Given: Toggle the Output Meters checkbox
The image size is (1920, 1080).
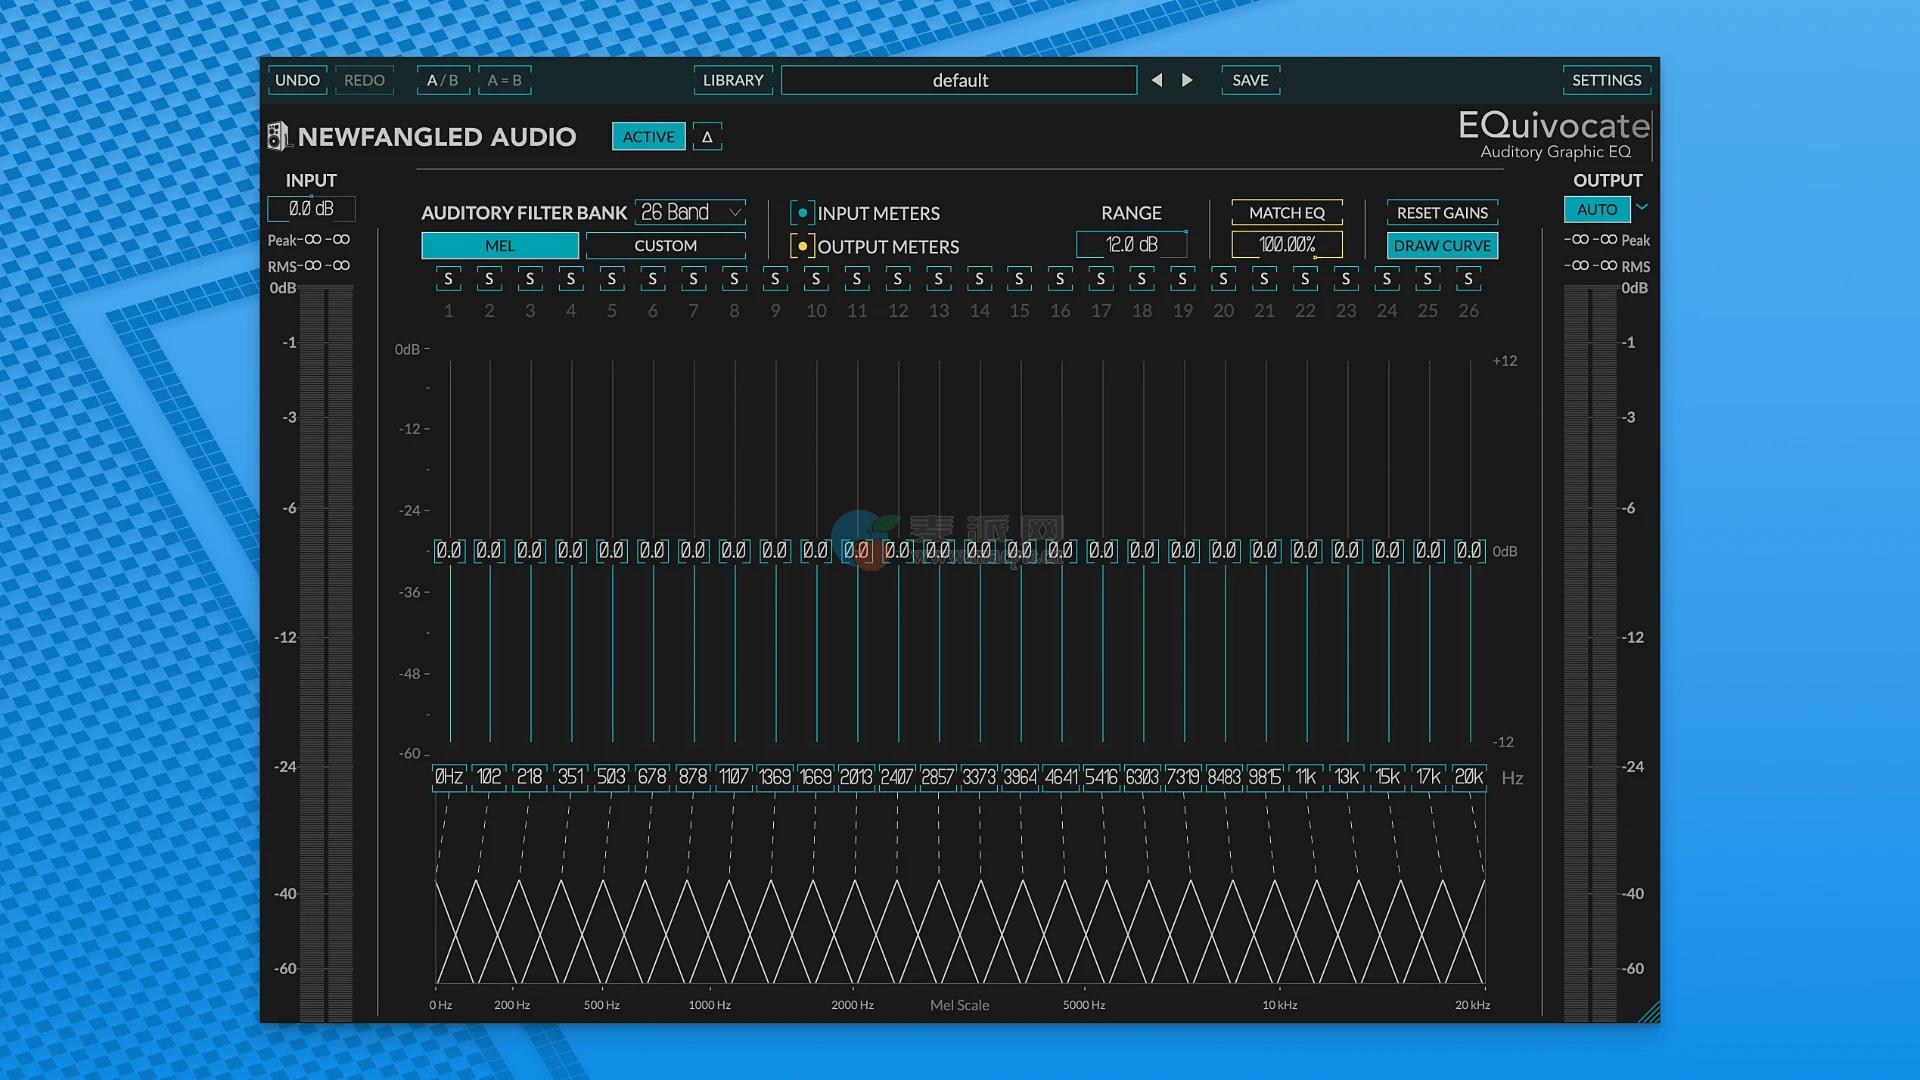Looking at the screenshot, I should [802, 246].
